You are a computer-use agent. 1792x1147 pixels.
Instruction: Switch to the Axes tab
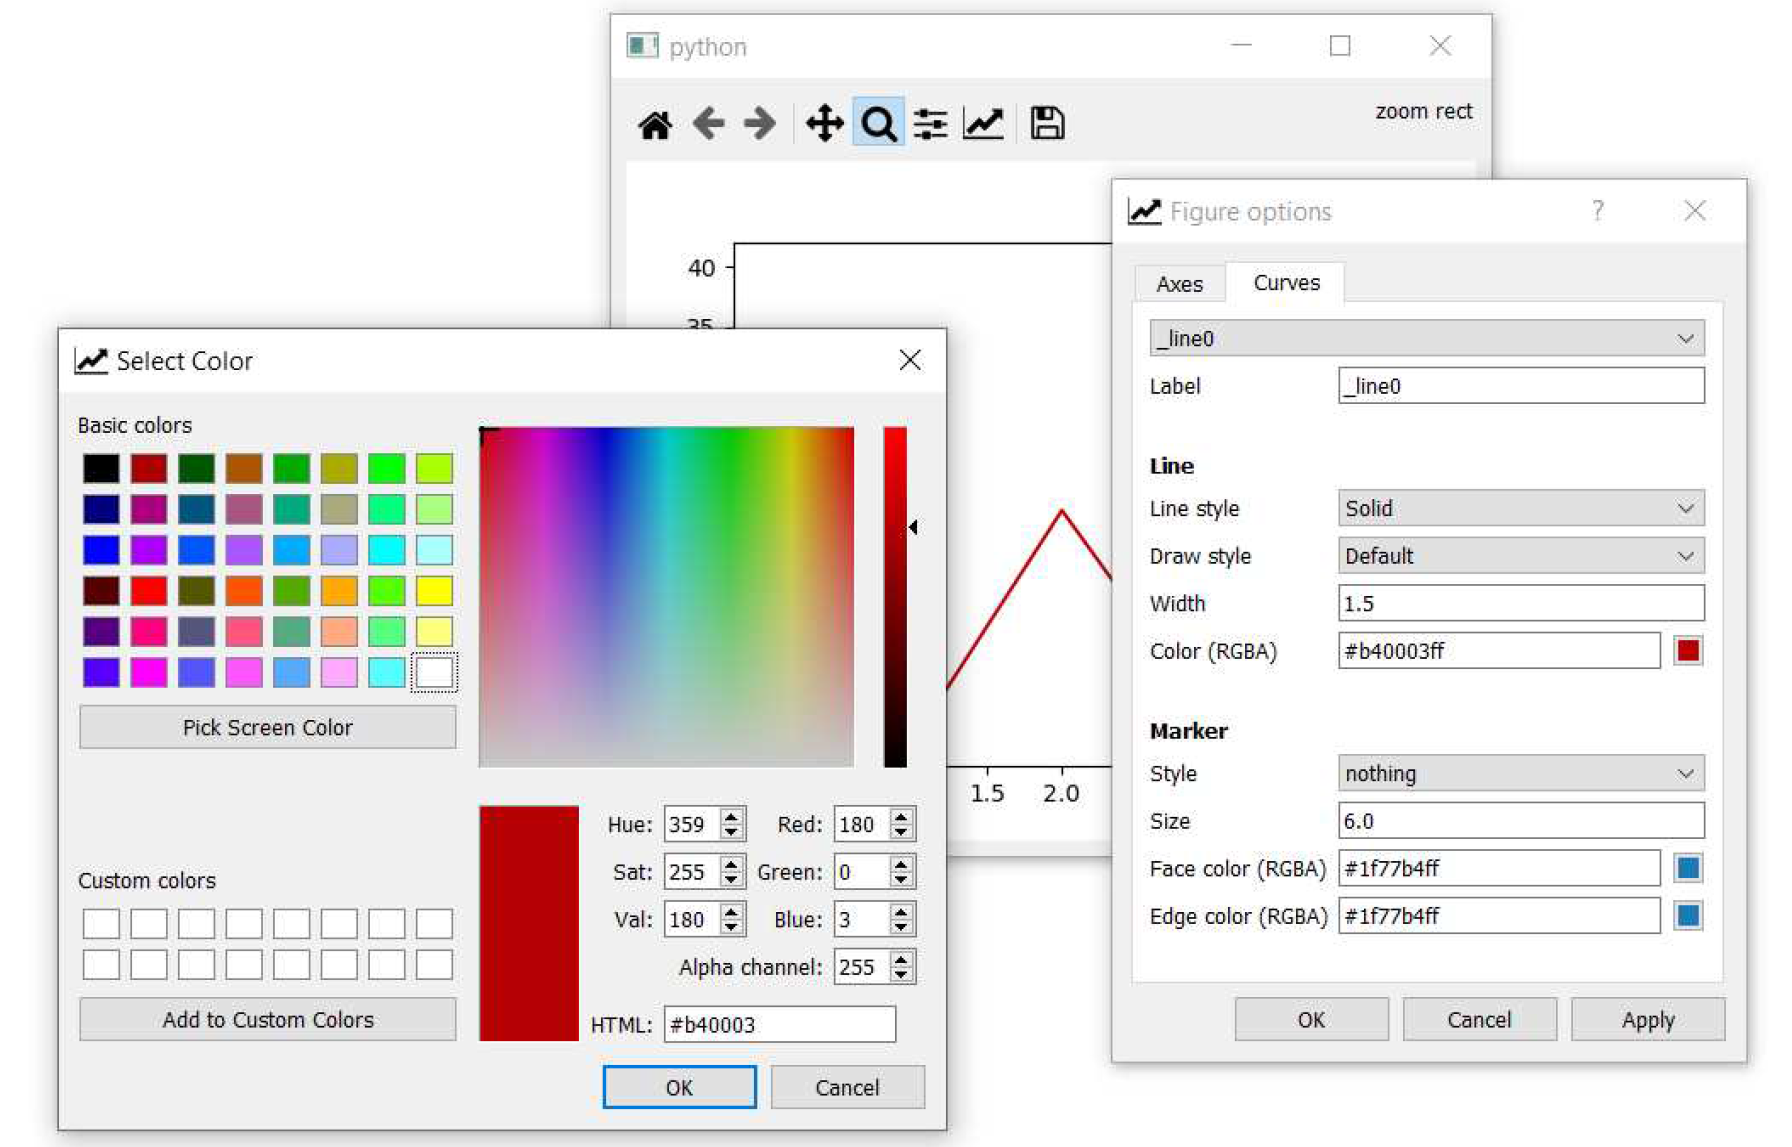click(1179, 284)
